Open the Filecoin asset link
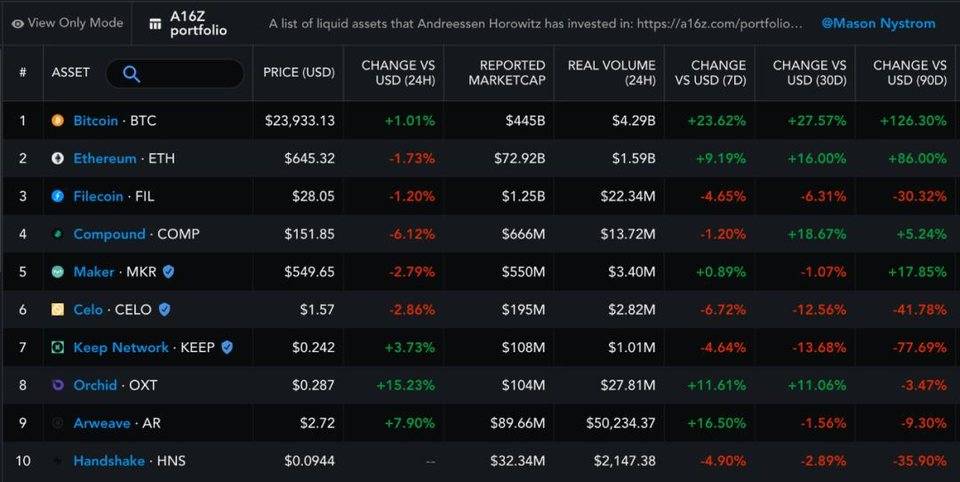The width and height of the screenshot is (960, 482). pyautogui.click(x=98, y=197)
